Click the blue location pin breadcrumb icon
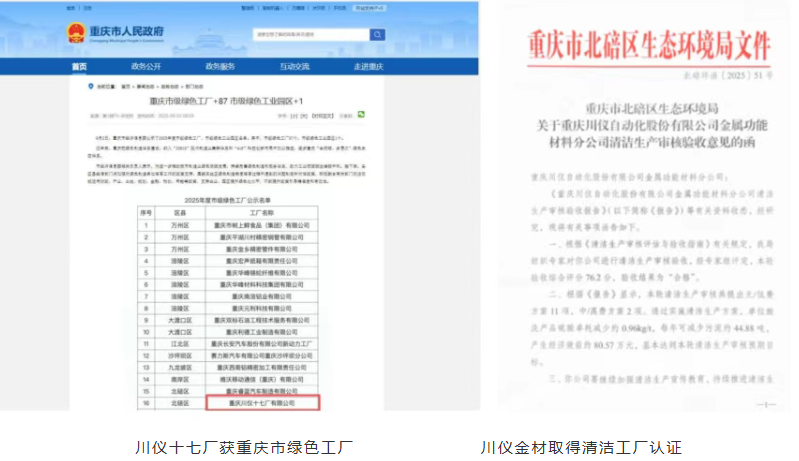This screenshot has width=799, height=461. pos(91,86)
